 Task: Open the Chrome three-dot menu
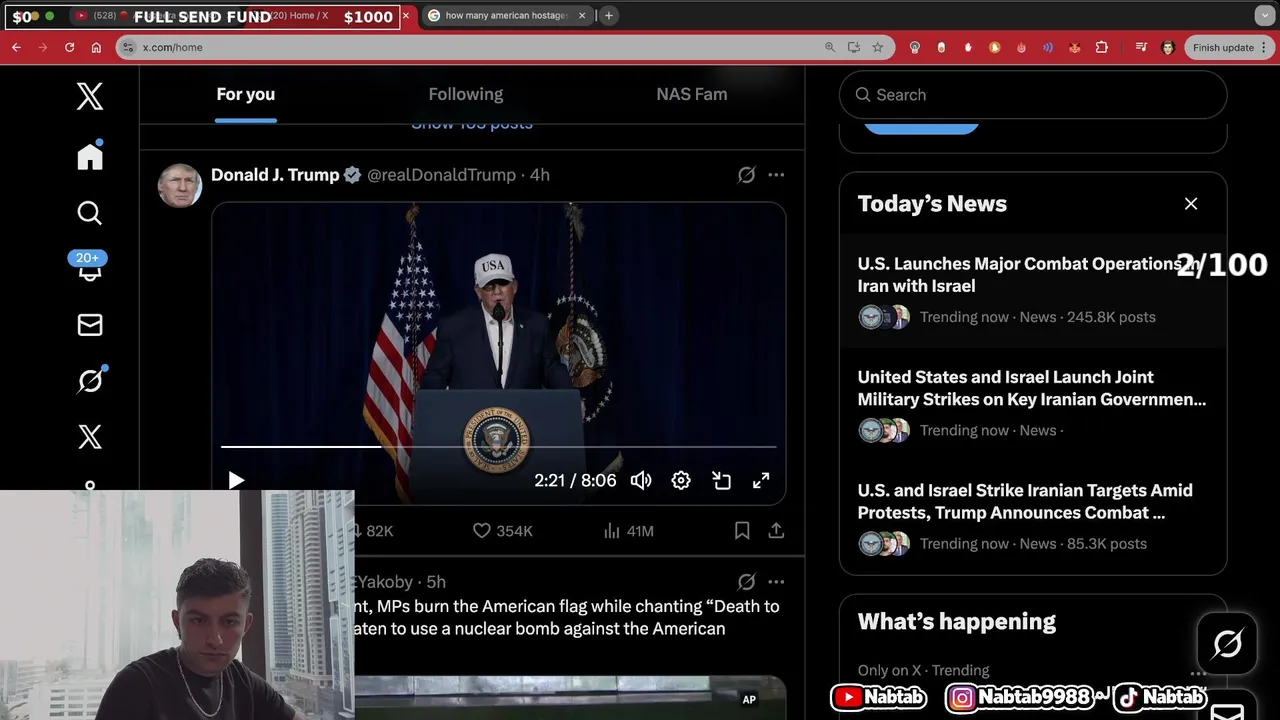[1266, 47]
